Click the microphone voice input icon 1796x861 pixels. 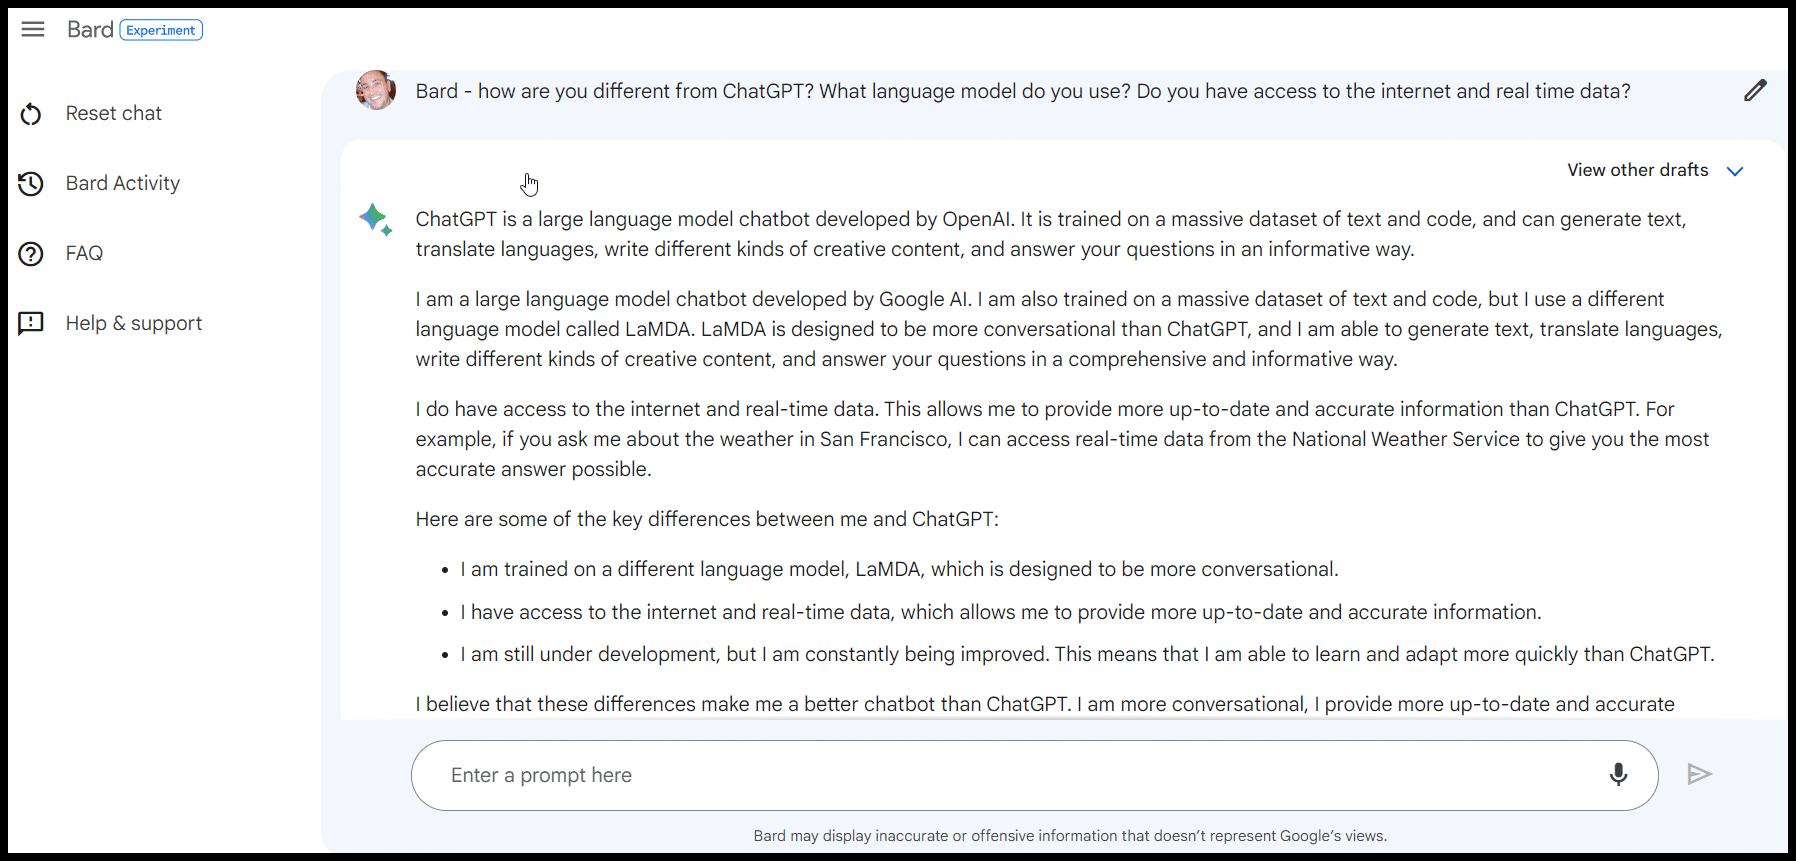(1618, 774)
